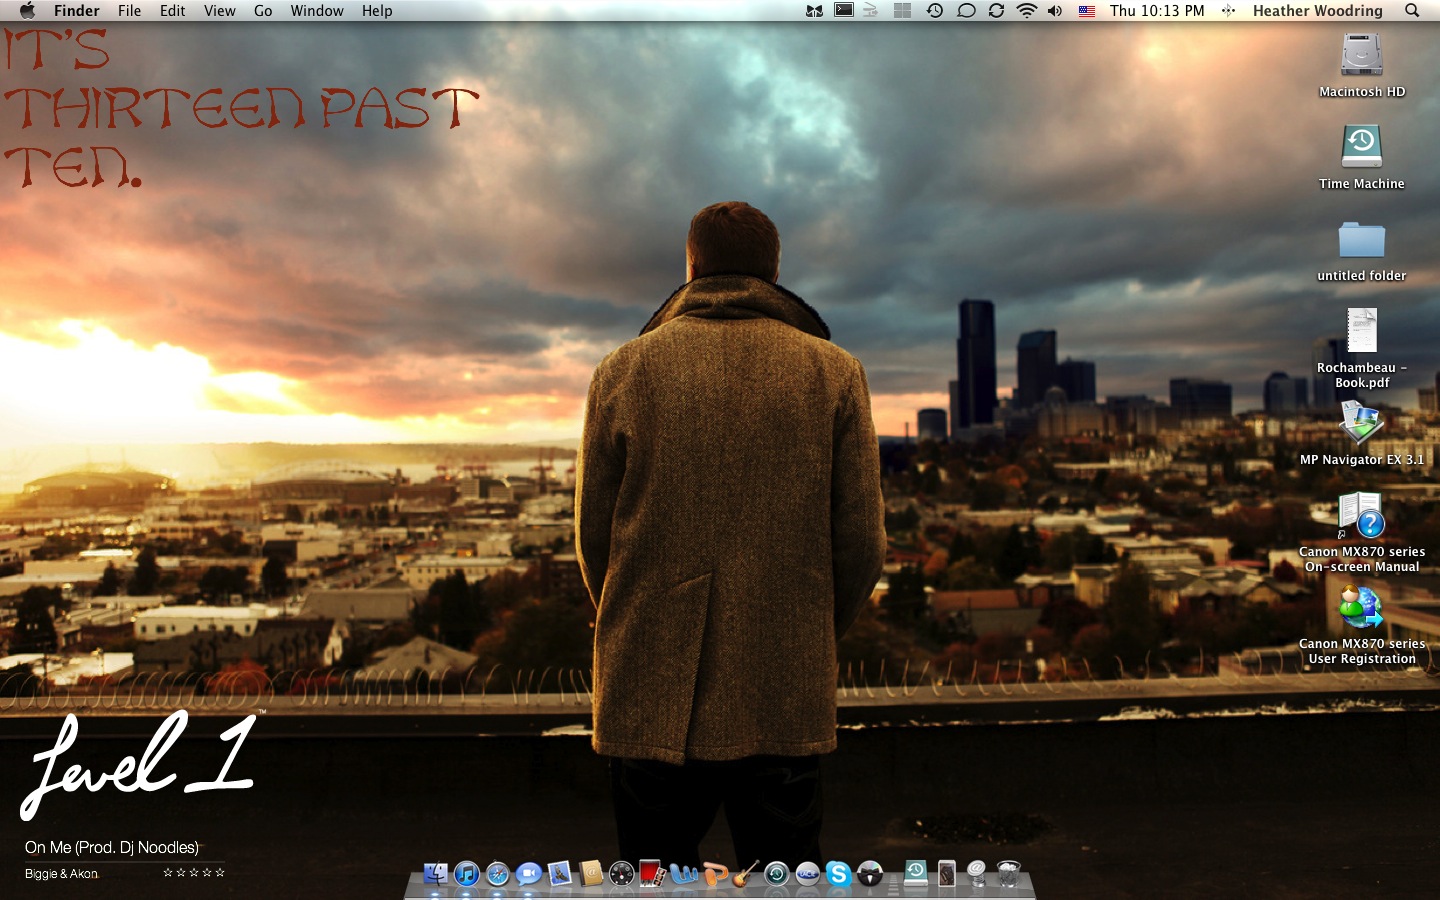Image resolution: width=1440 pixels, height=900 pixels.
Task: Open iTunes from the dock
Action: point(467,874)
